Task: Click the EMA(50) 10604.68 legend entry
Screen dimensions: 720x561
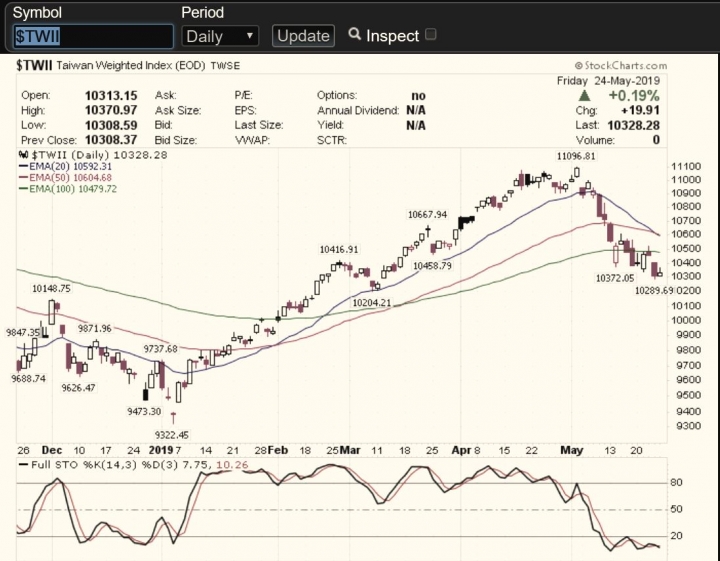Action: [x=65, y=178]
